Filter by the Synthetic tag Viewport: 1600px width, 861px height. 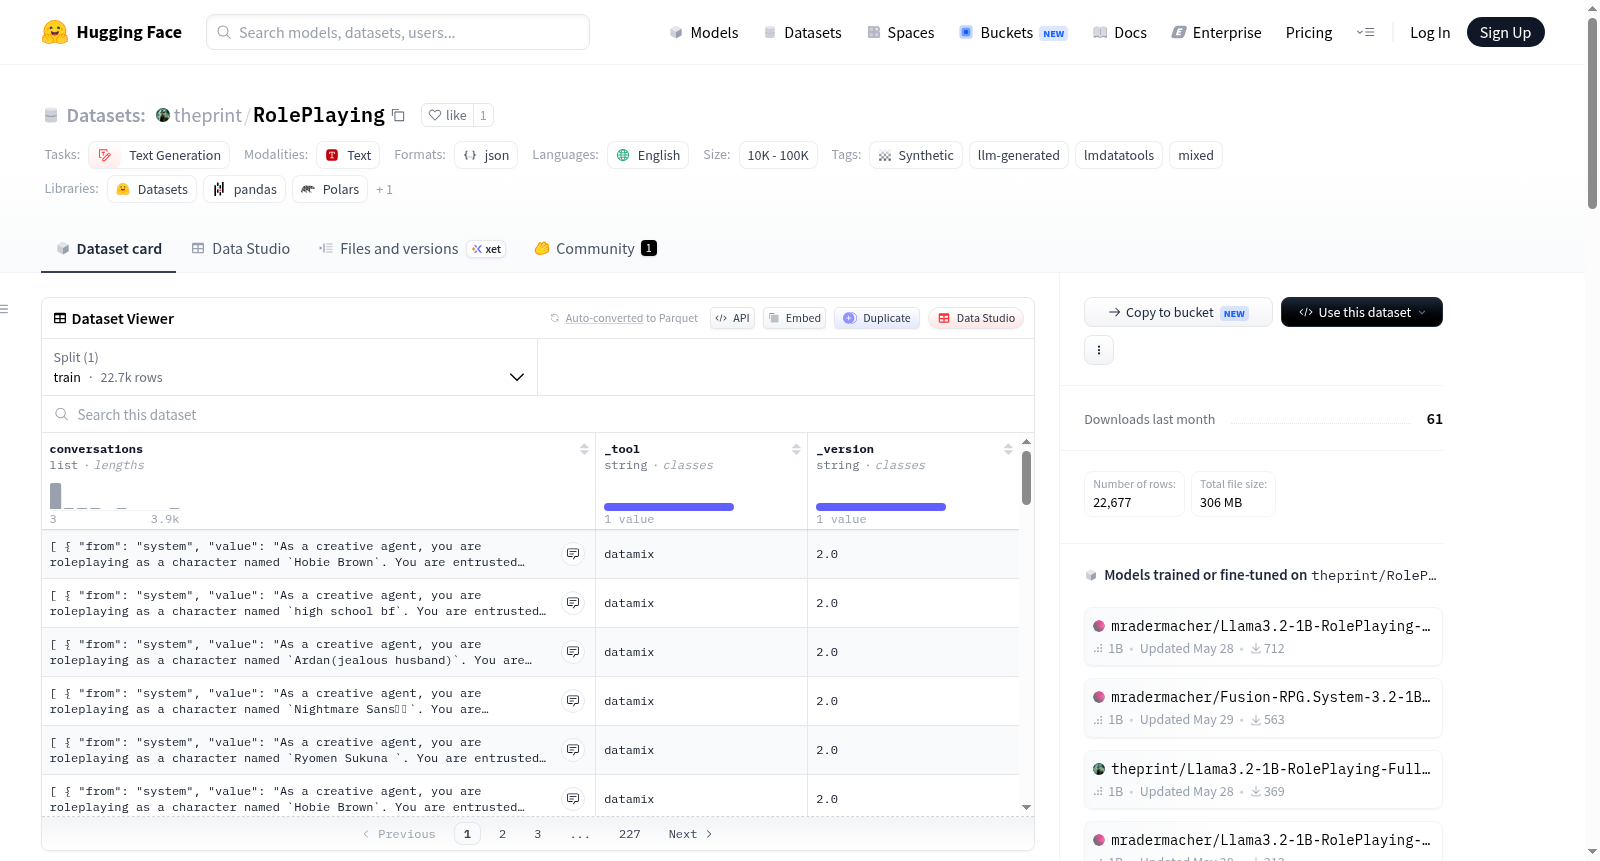(x=916, y=155)
